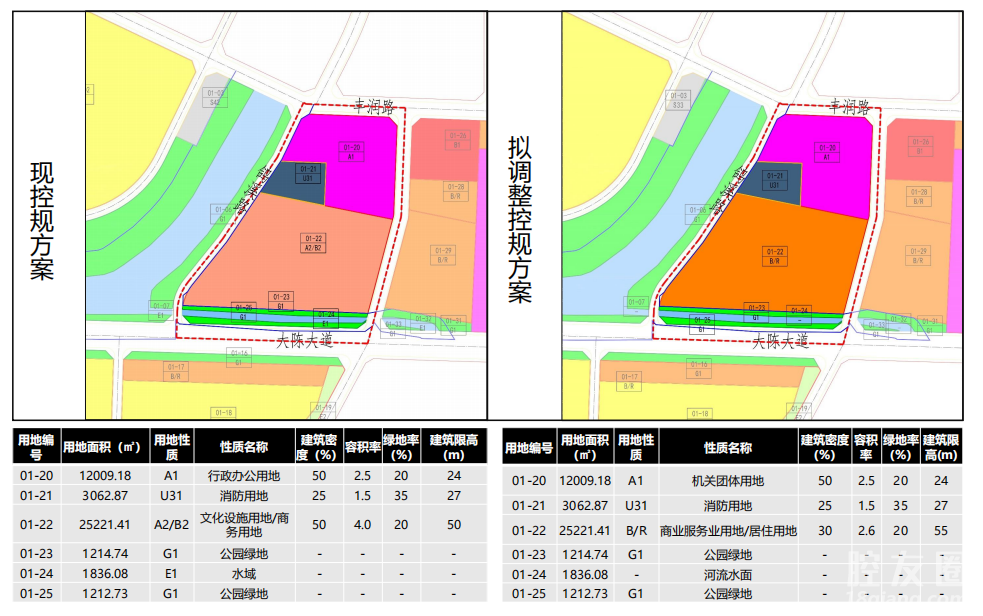Click 性质名称 column header in right table
983x616 pixels.
[x=727, y=448]
